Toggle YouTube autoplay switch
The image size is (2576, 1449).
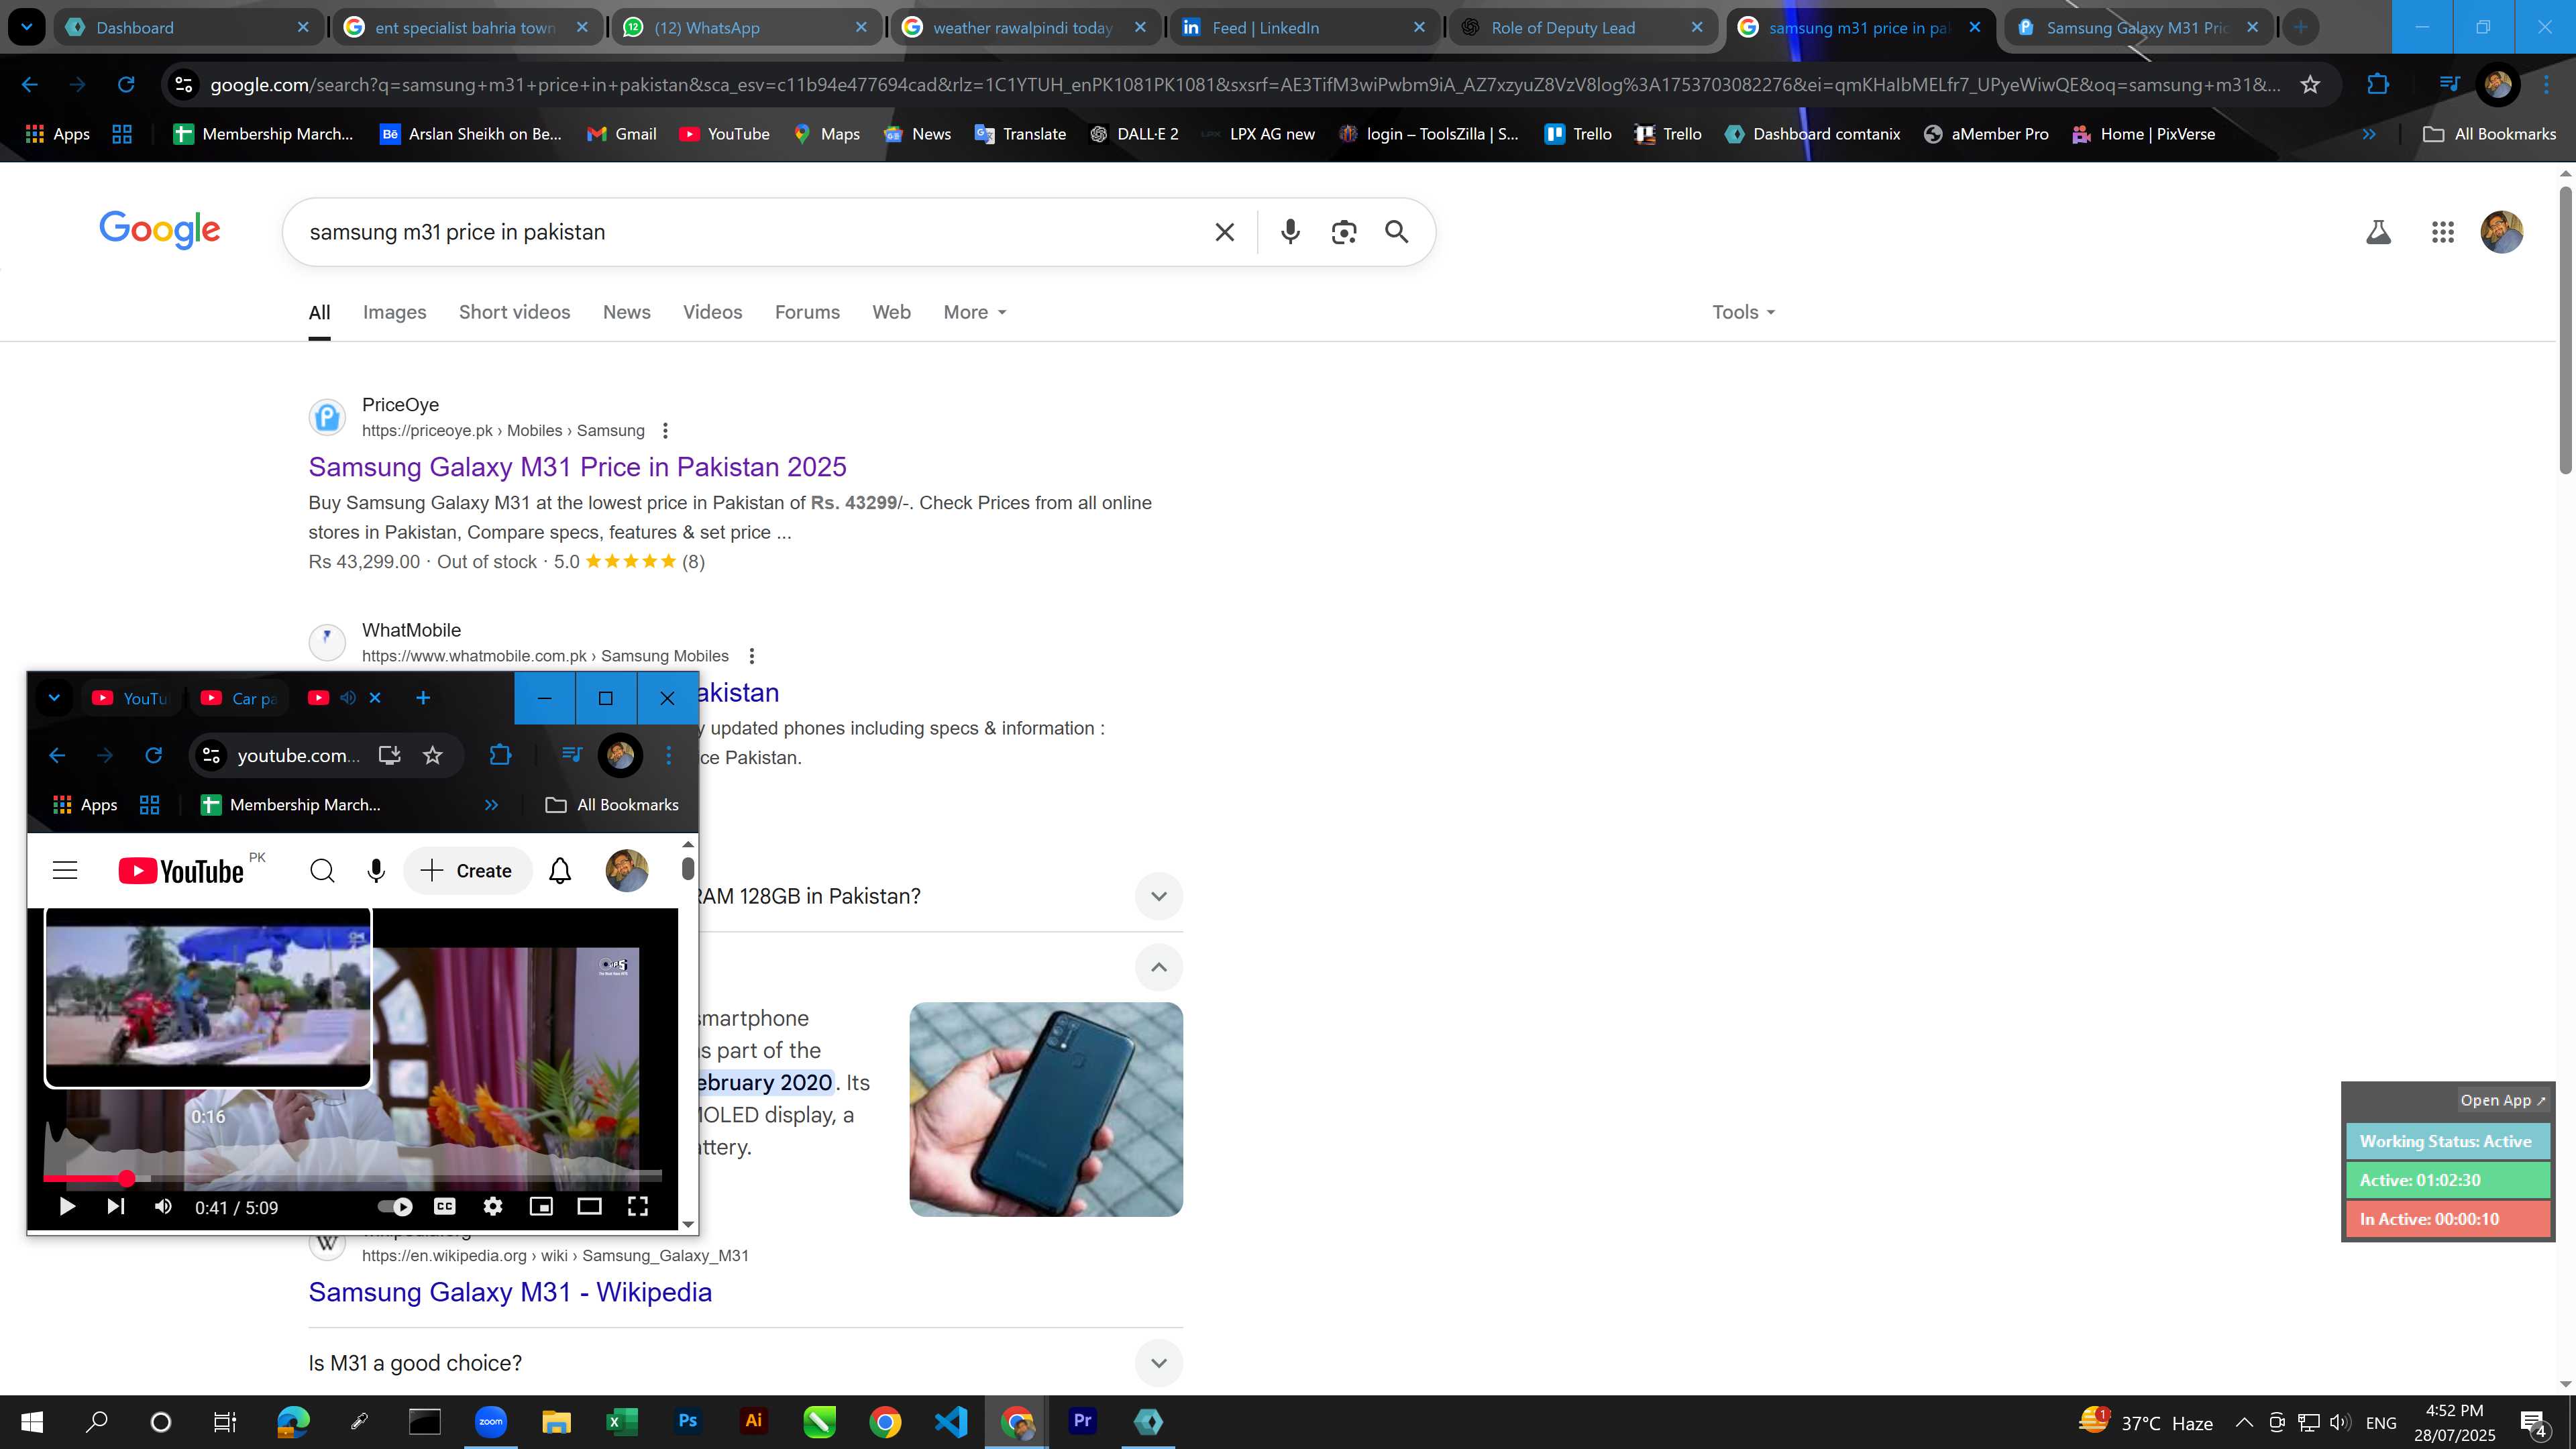pos(396,1207)
